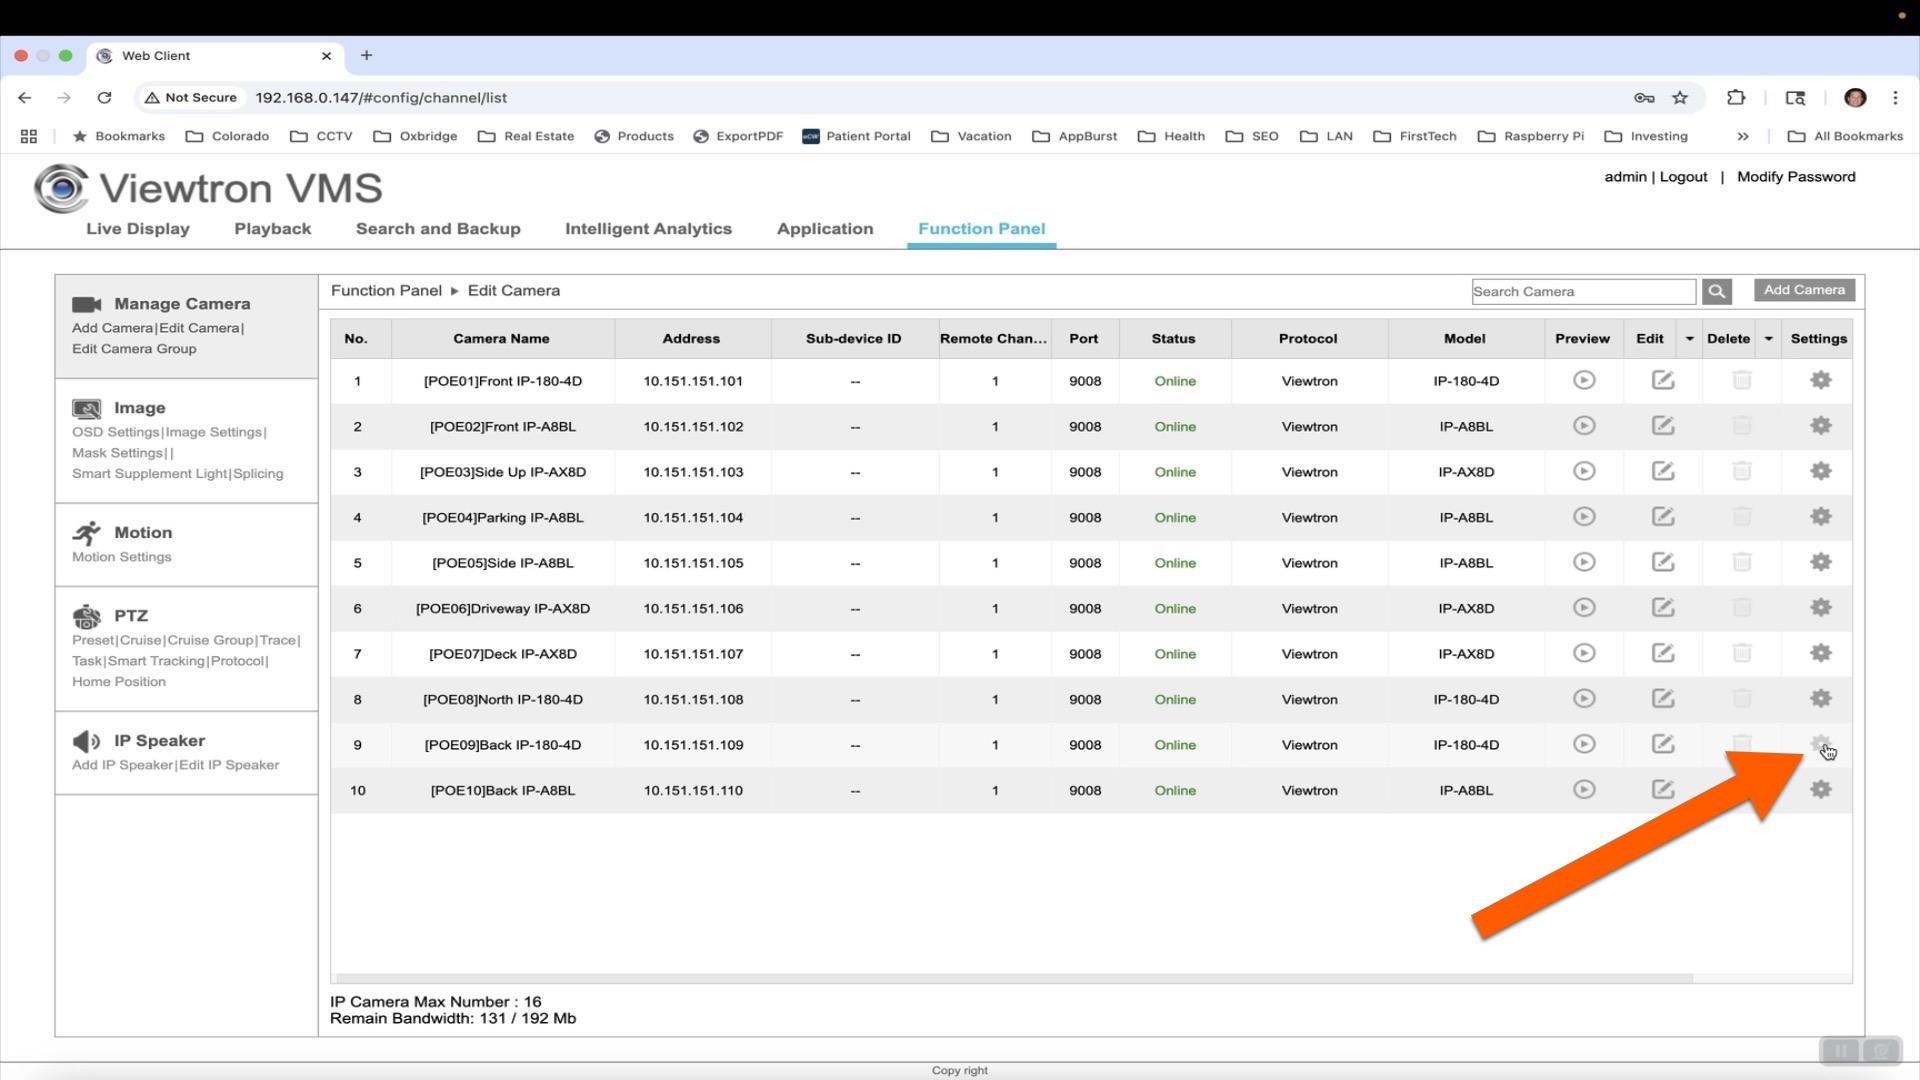Open the Edit column dropdown arrow
Viewport: 1920px width, 1080px height.
[x=1690, y=339]
